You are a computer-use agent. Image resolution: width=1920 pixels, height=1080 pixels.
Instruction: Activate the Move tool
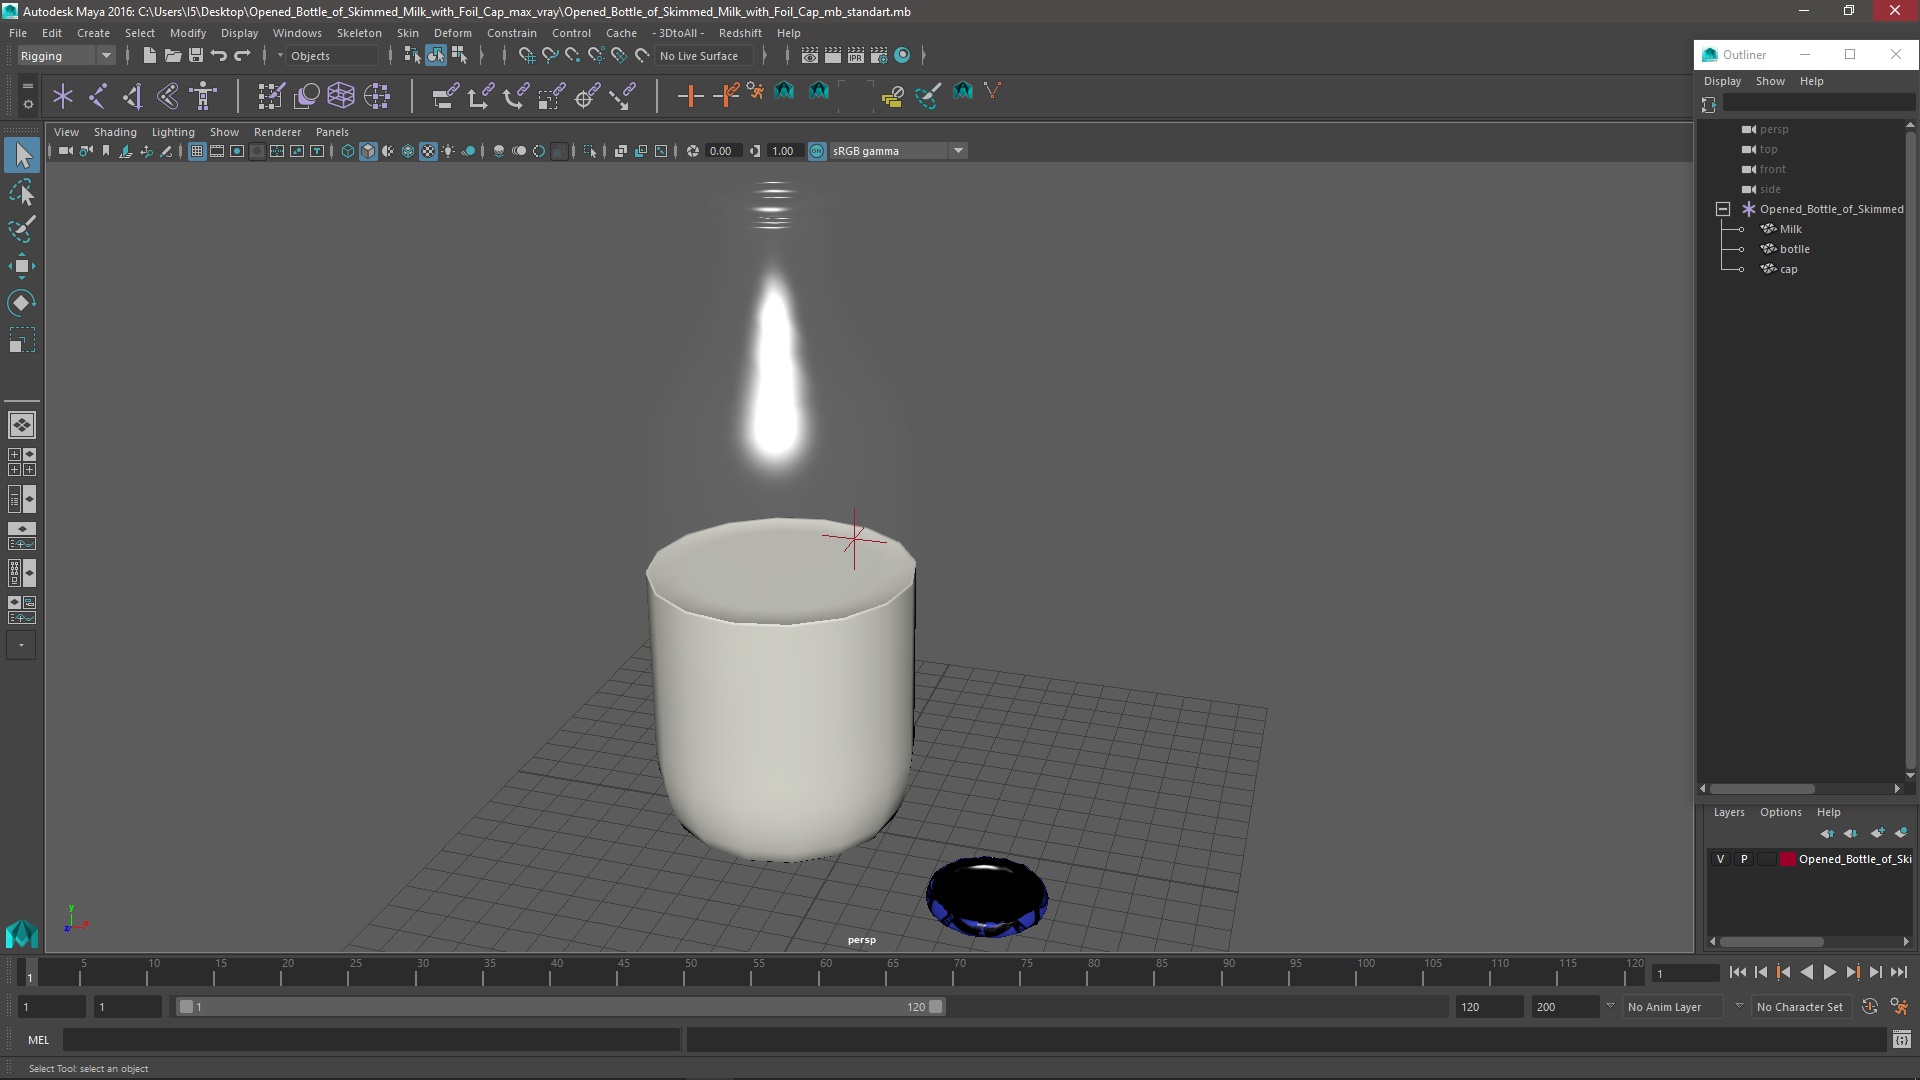pos(22,266)
